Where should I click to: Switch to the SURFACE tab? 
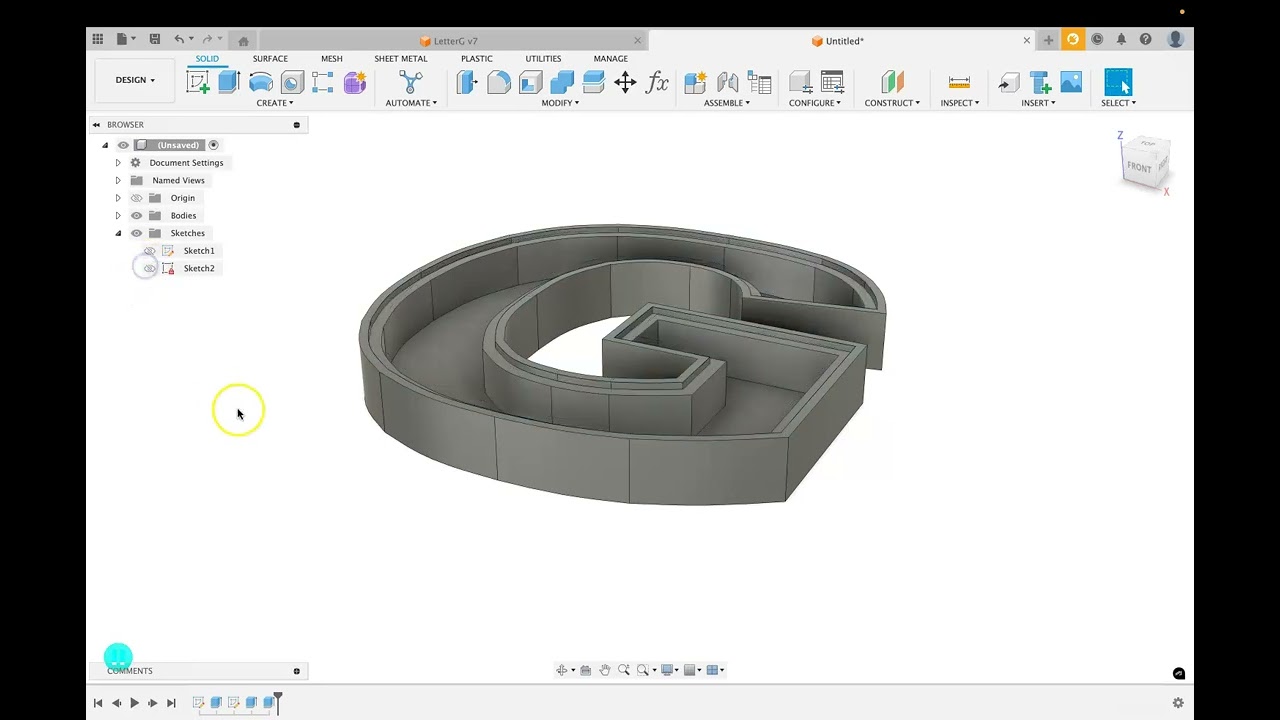[x=270, y=59]
